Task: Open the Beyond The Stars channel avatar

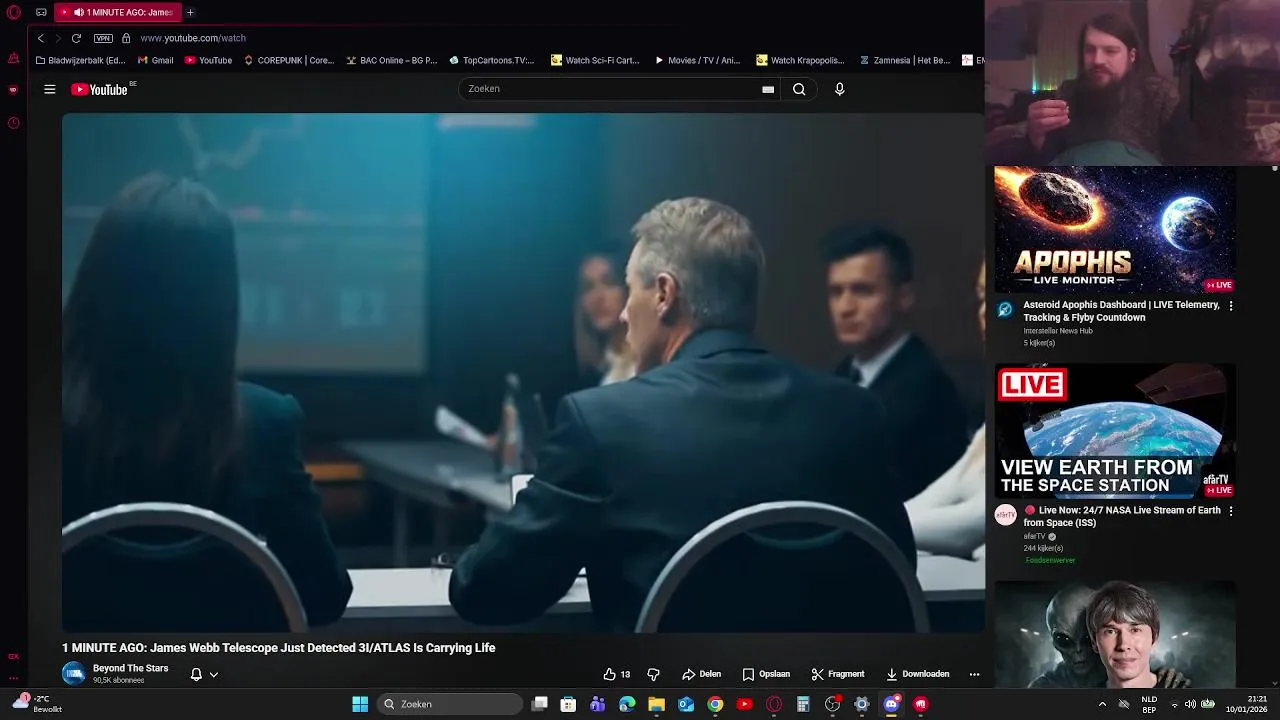Action: (74, 674)
